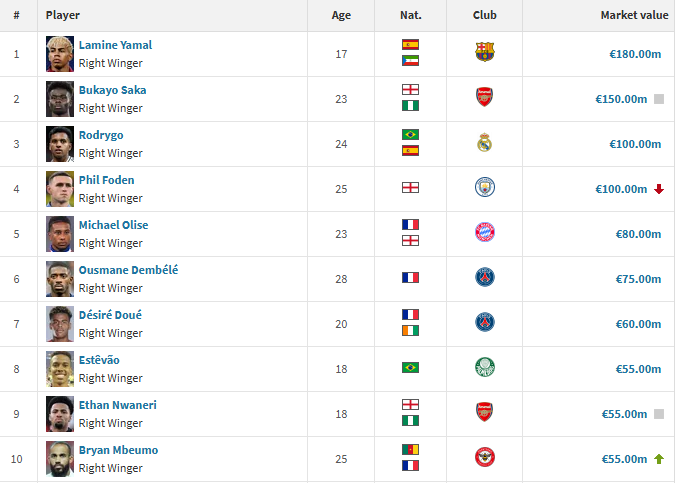The height and width of the screenshot is (483, 675).
Task: Open Michael Olise's player profile link
Action: click(x=114, y=225)
